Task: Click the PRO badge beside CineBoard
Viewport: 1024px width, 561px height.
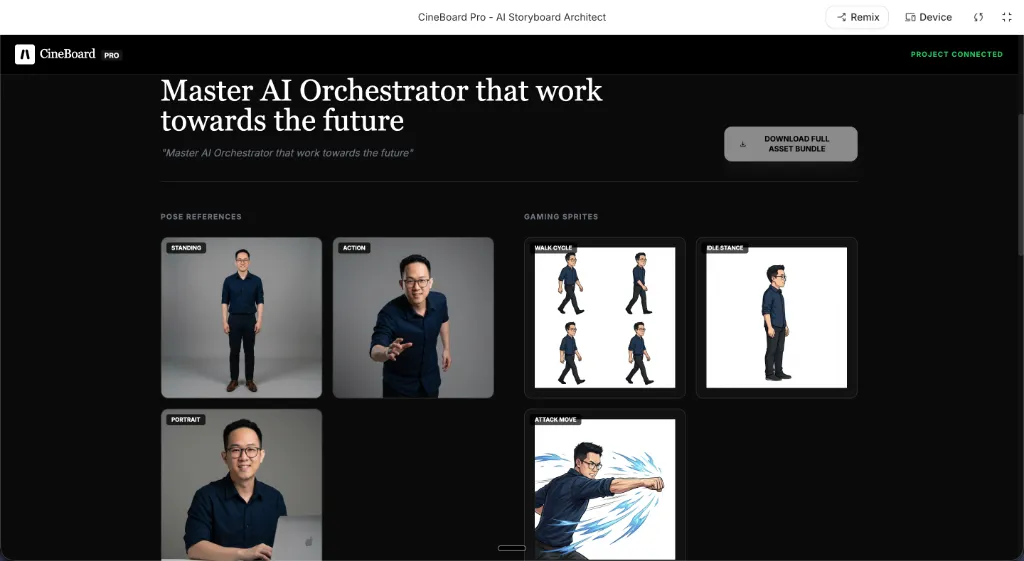Action: pos(111,55)
